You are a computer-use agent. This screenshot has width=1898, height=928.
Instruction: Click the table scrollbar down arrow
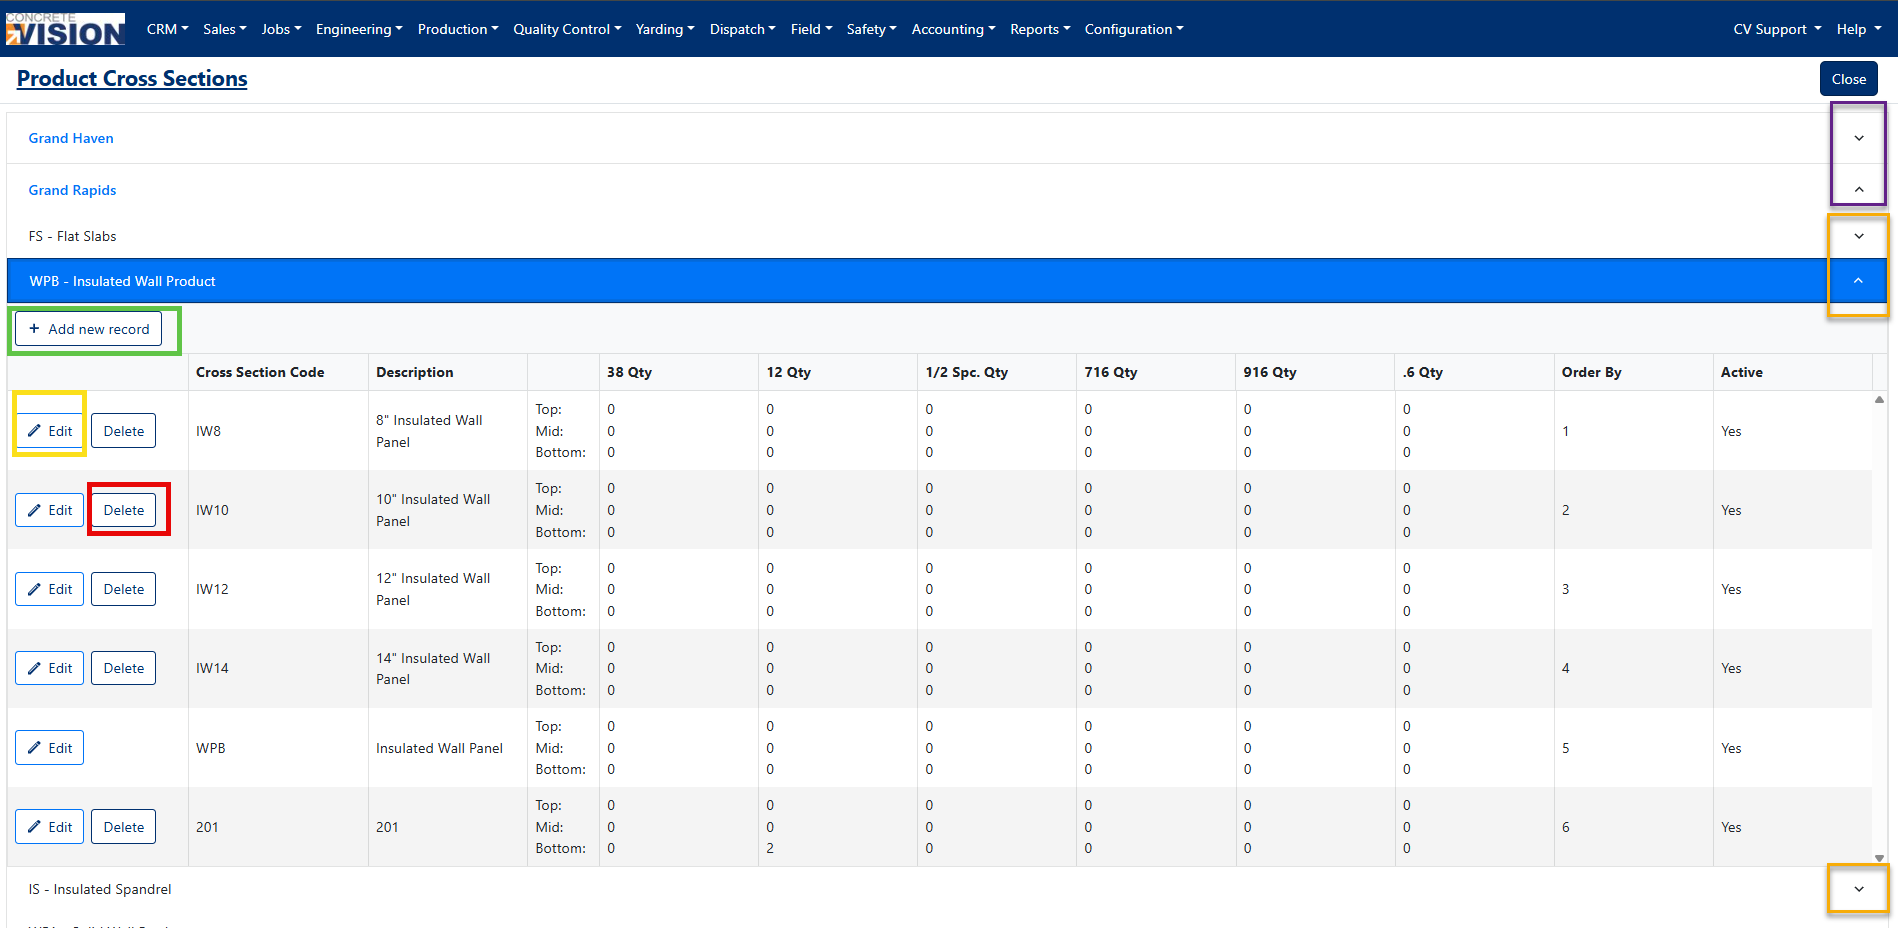(x=1879, y=858)
